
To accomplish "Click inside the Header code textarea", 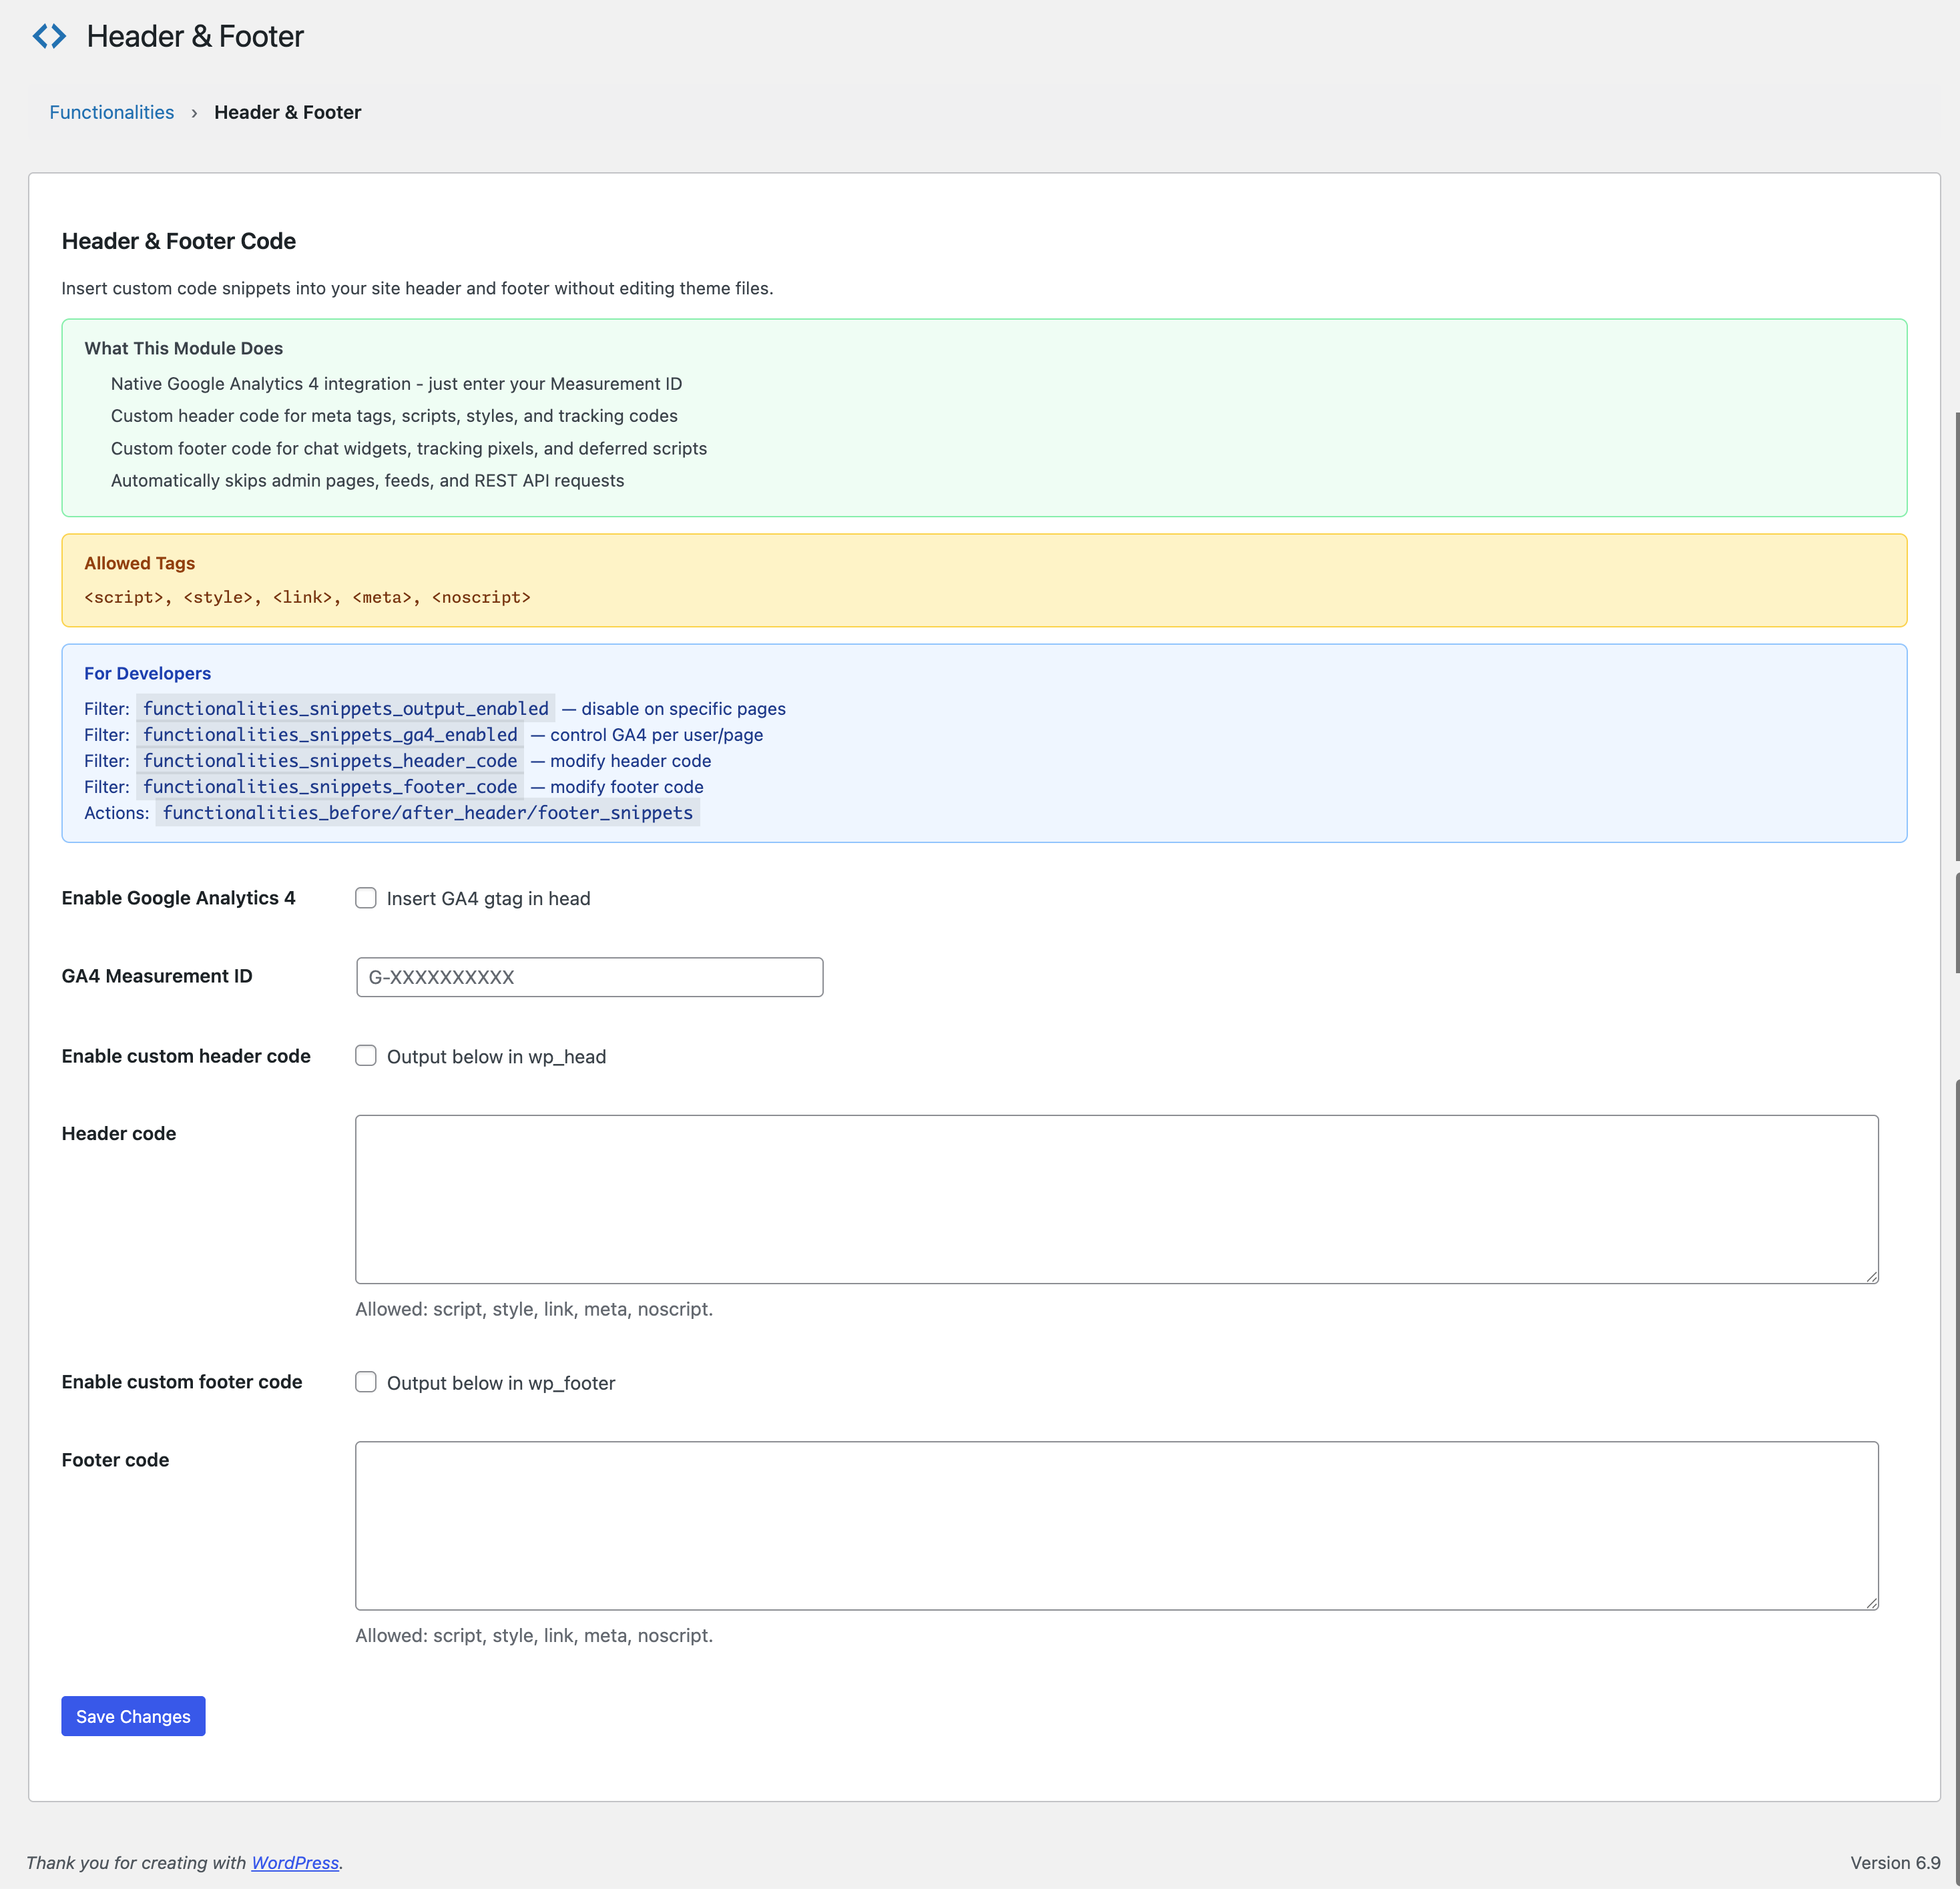I will pyautogui.click(x=1116, y=1199).
